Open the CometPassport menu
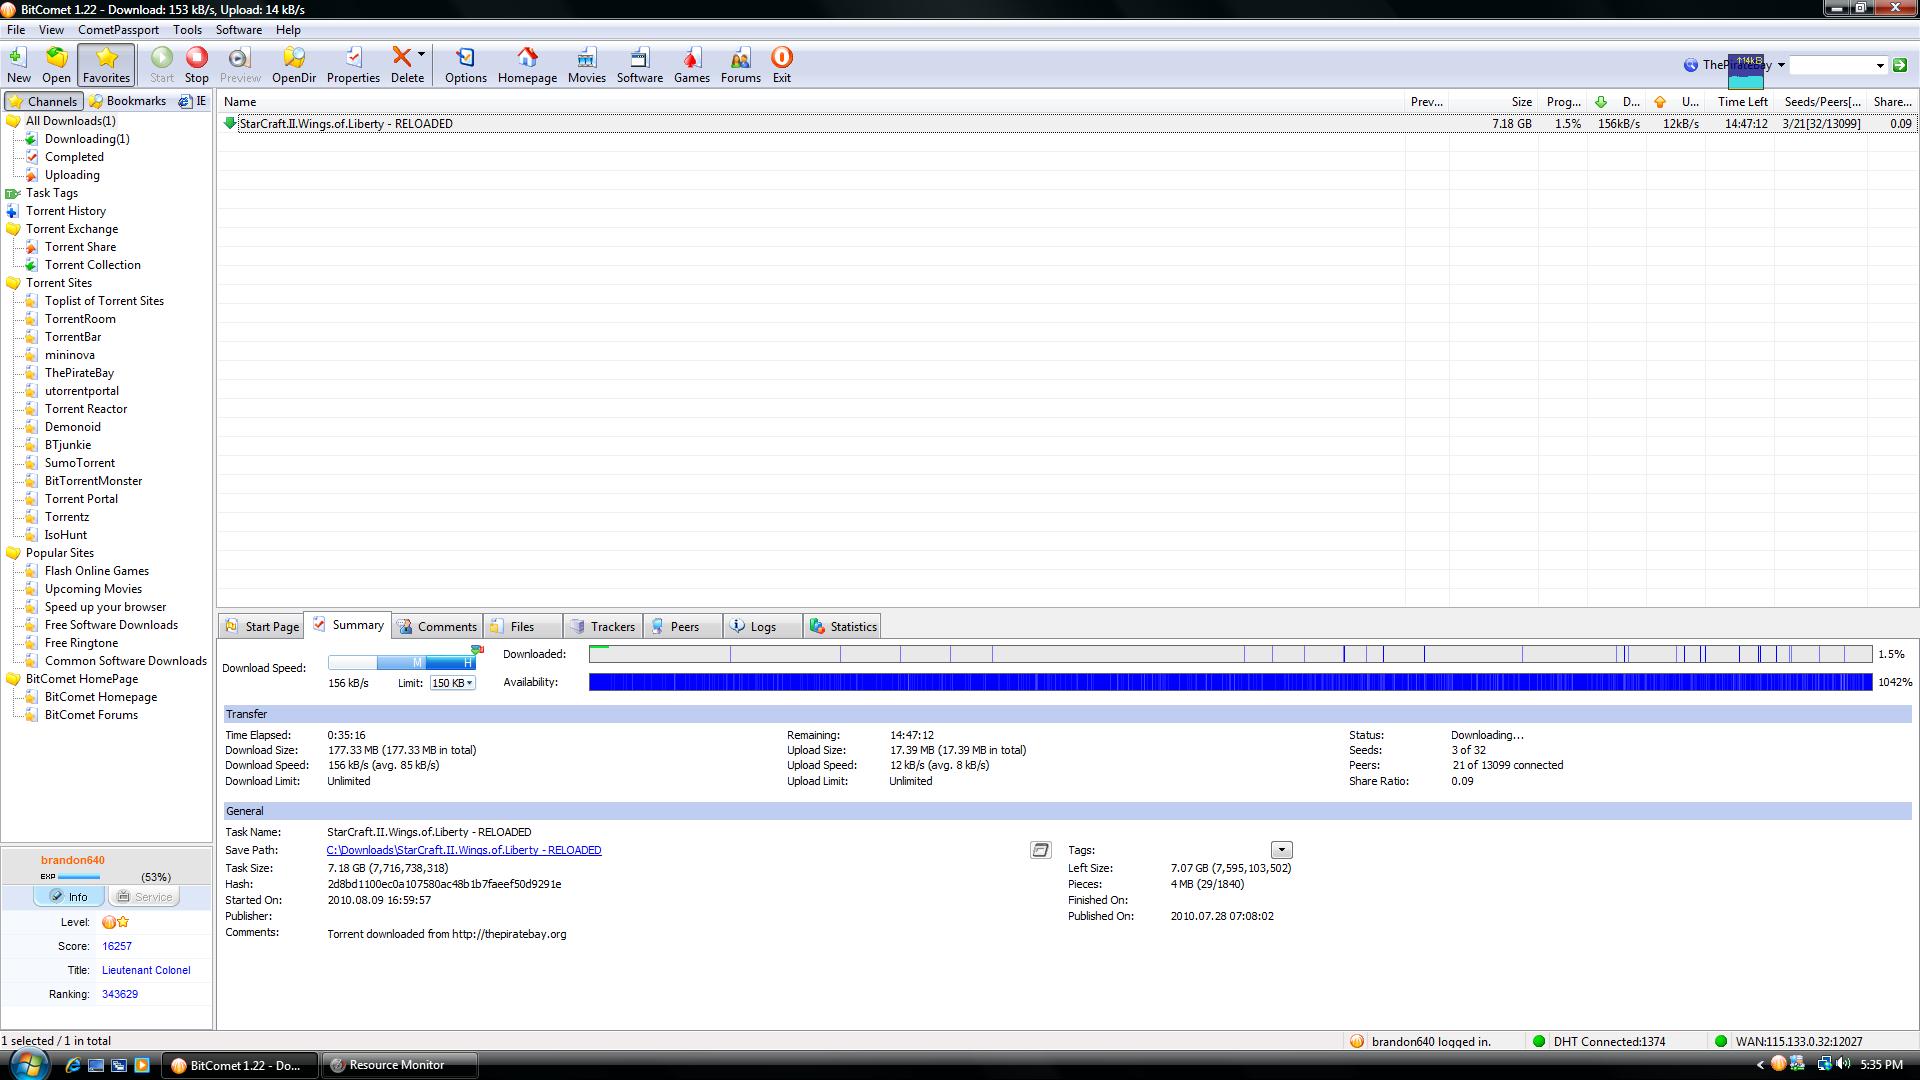Viewport: 1920px width, 1080px height. pyautogui.click(x=119, y=30)
